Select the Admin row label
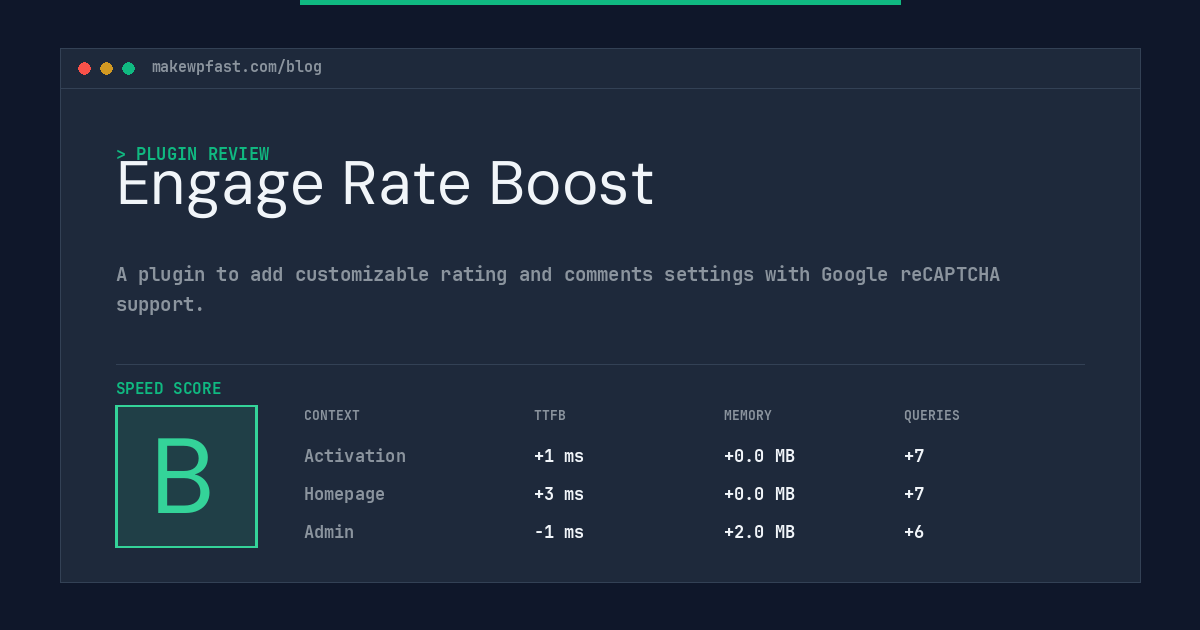The image size is (1200, 630). pyautogui.click(x=329, y=532)
